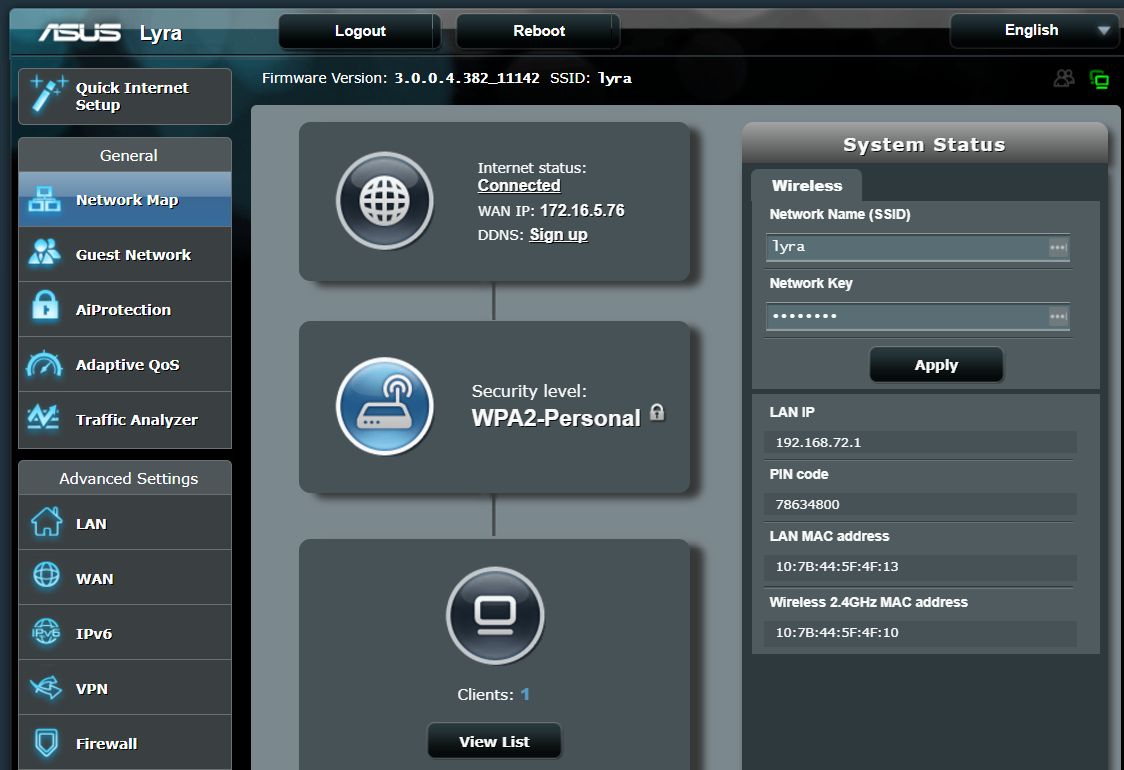Open the English language dropdown

(1034, 30)
